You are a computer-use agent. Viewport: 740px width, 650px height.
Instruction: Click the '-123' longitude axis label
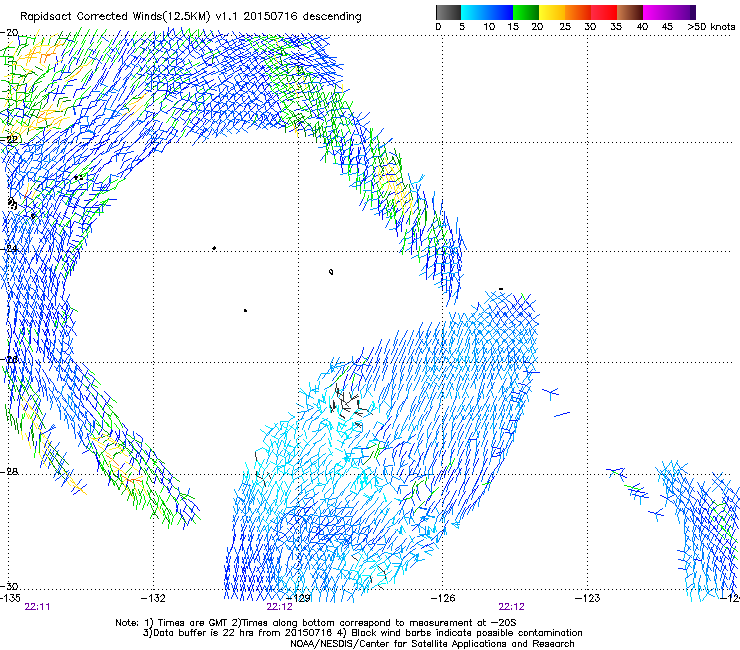(587, 598)
